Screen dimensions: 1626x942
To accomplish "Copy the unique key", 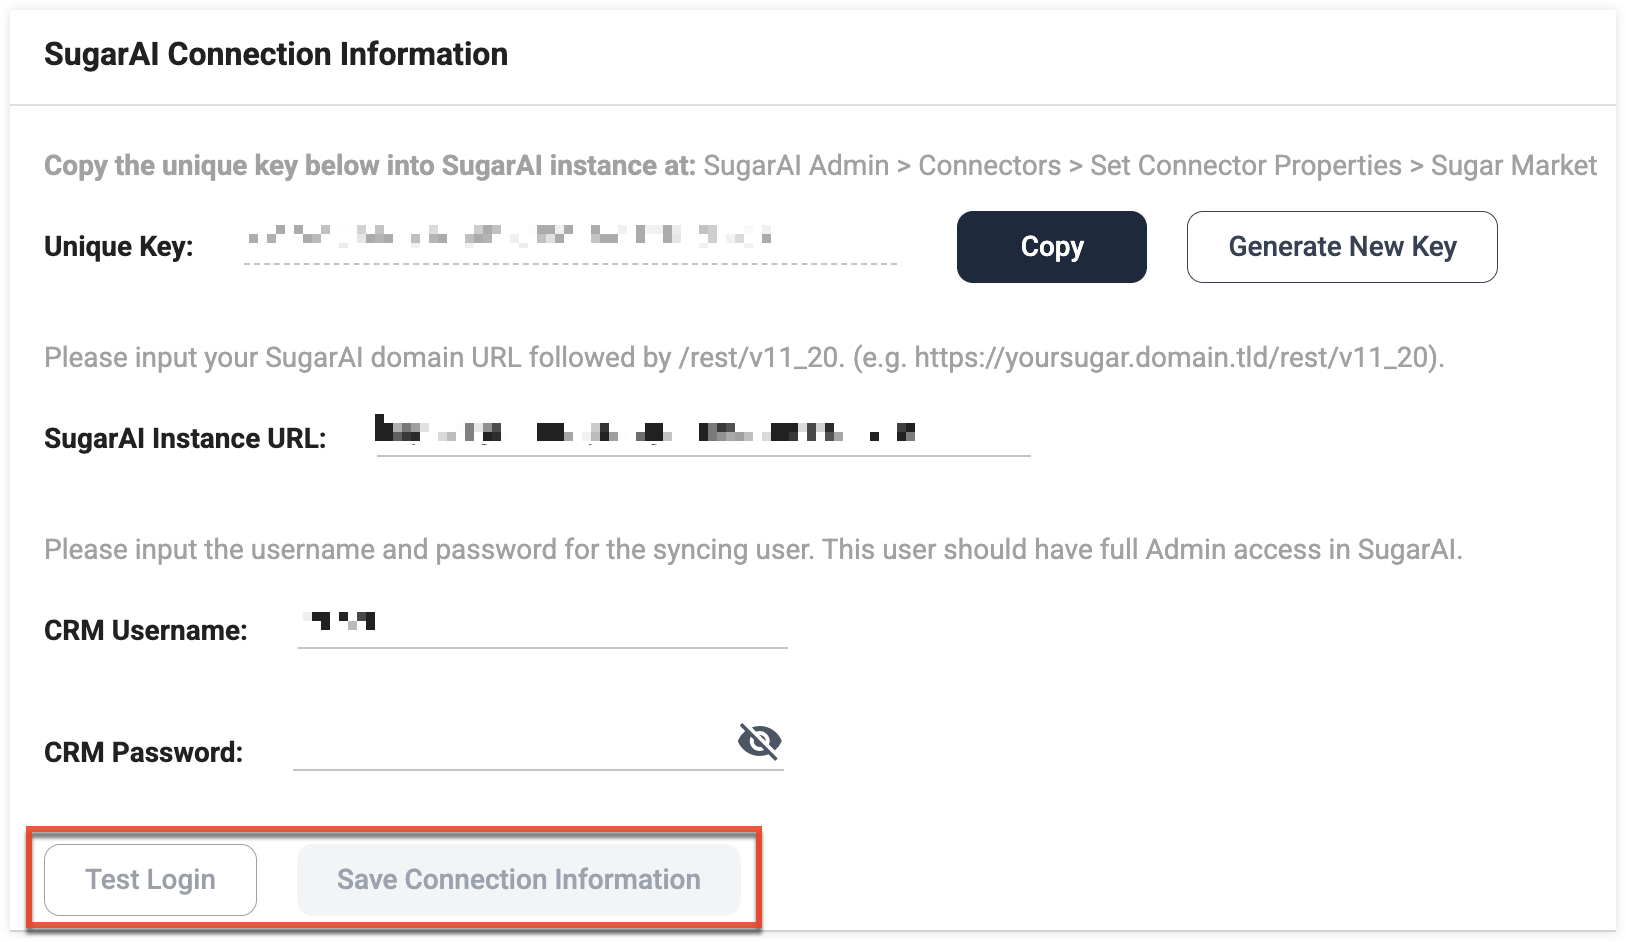I will tap(1051, 246).
